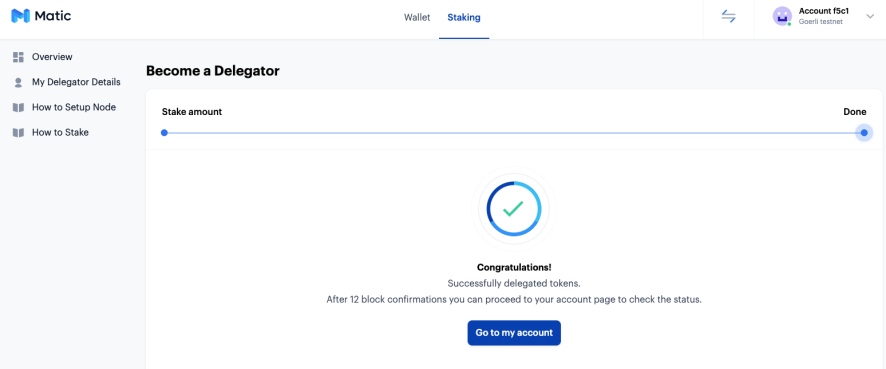Click the Become a Delegator heading
This screenshot has height=369, width=886.
tap(212, 71)
